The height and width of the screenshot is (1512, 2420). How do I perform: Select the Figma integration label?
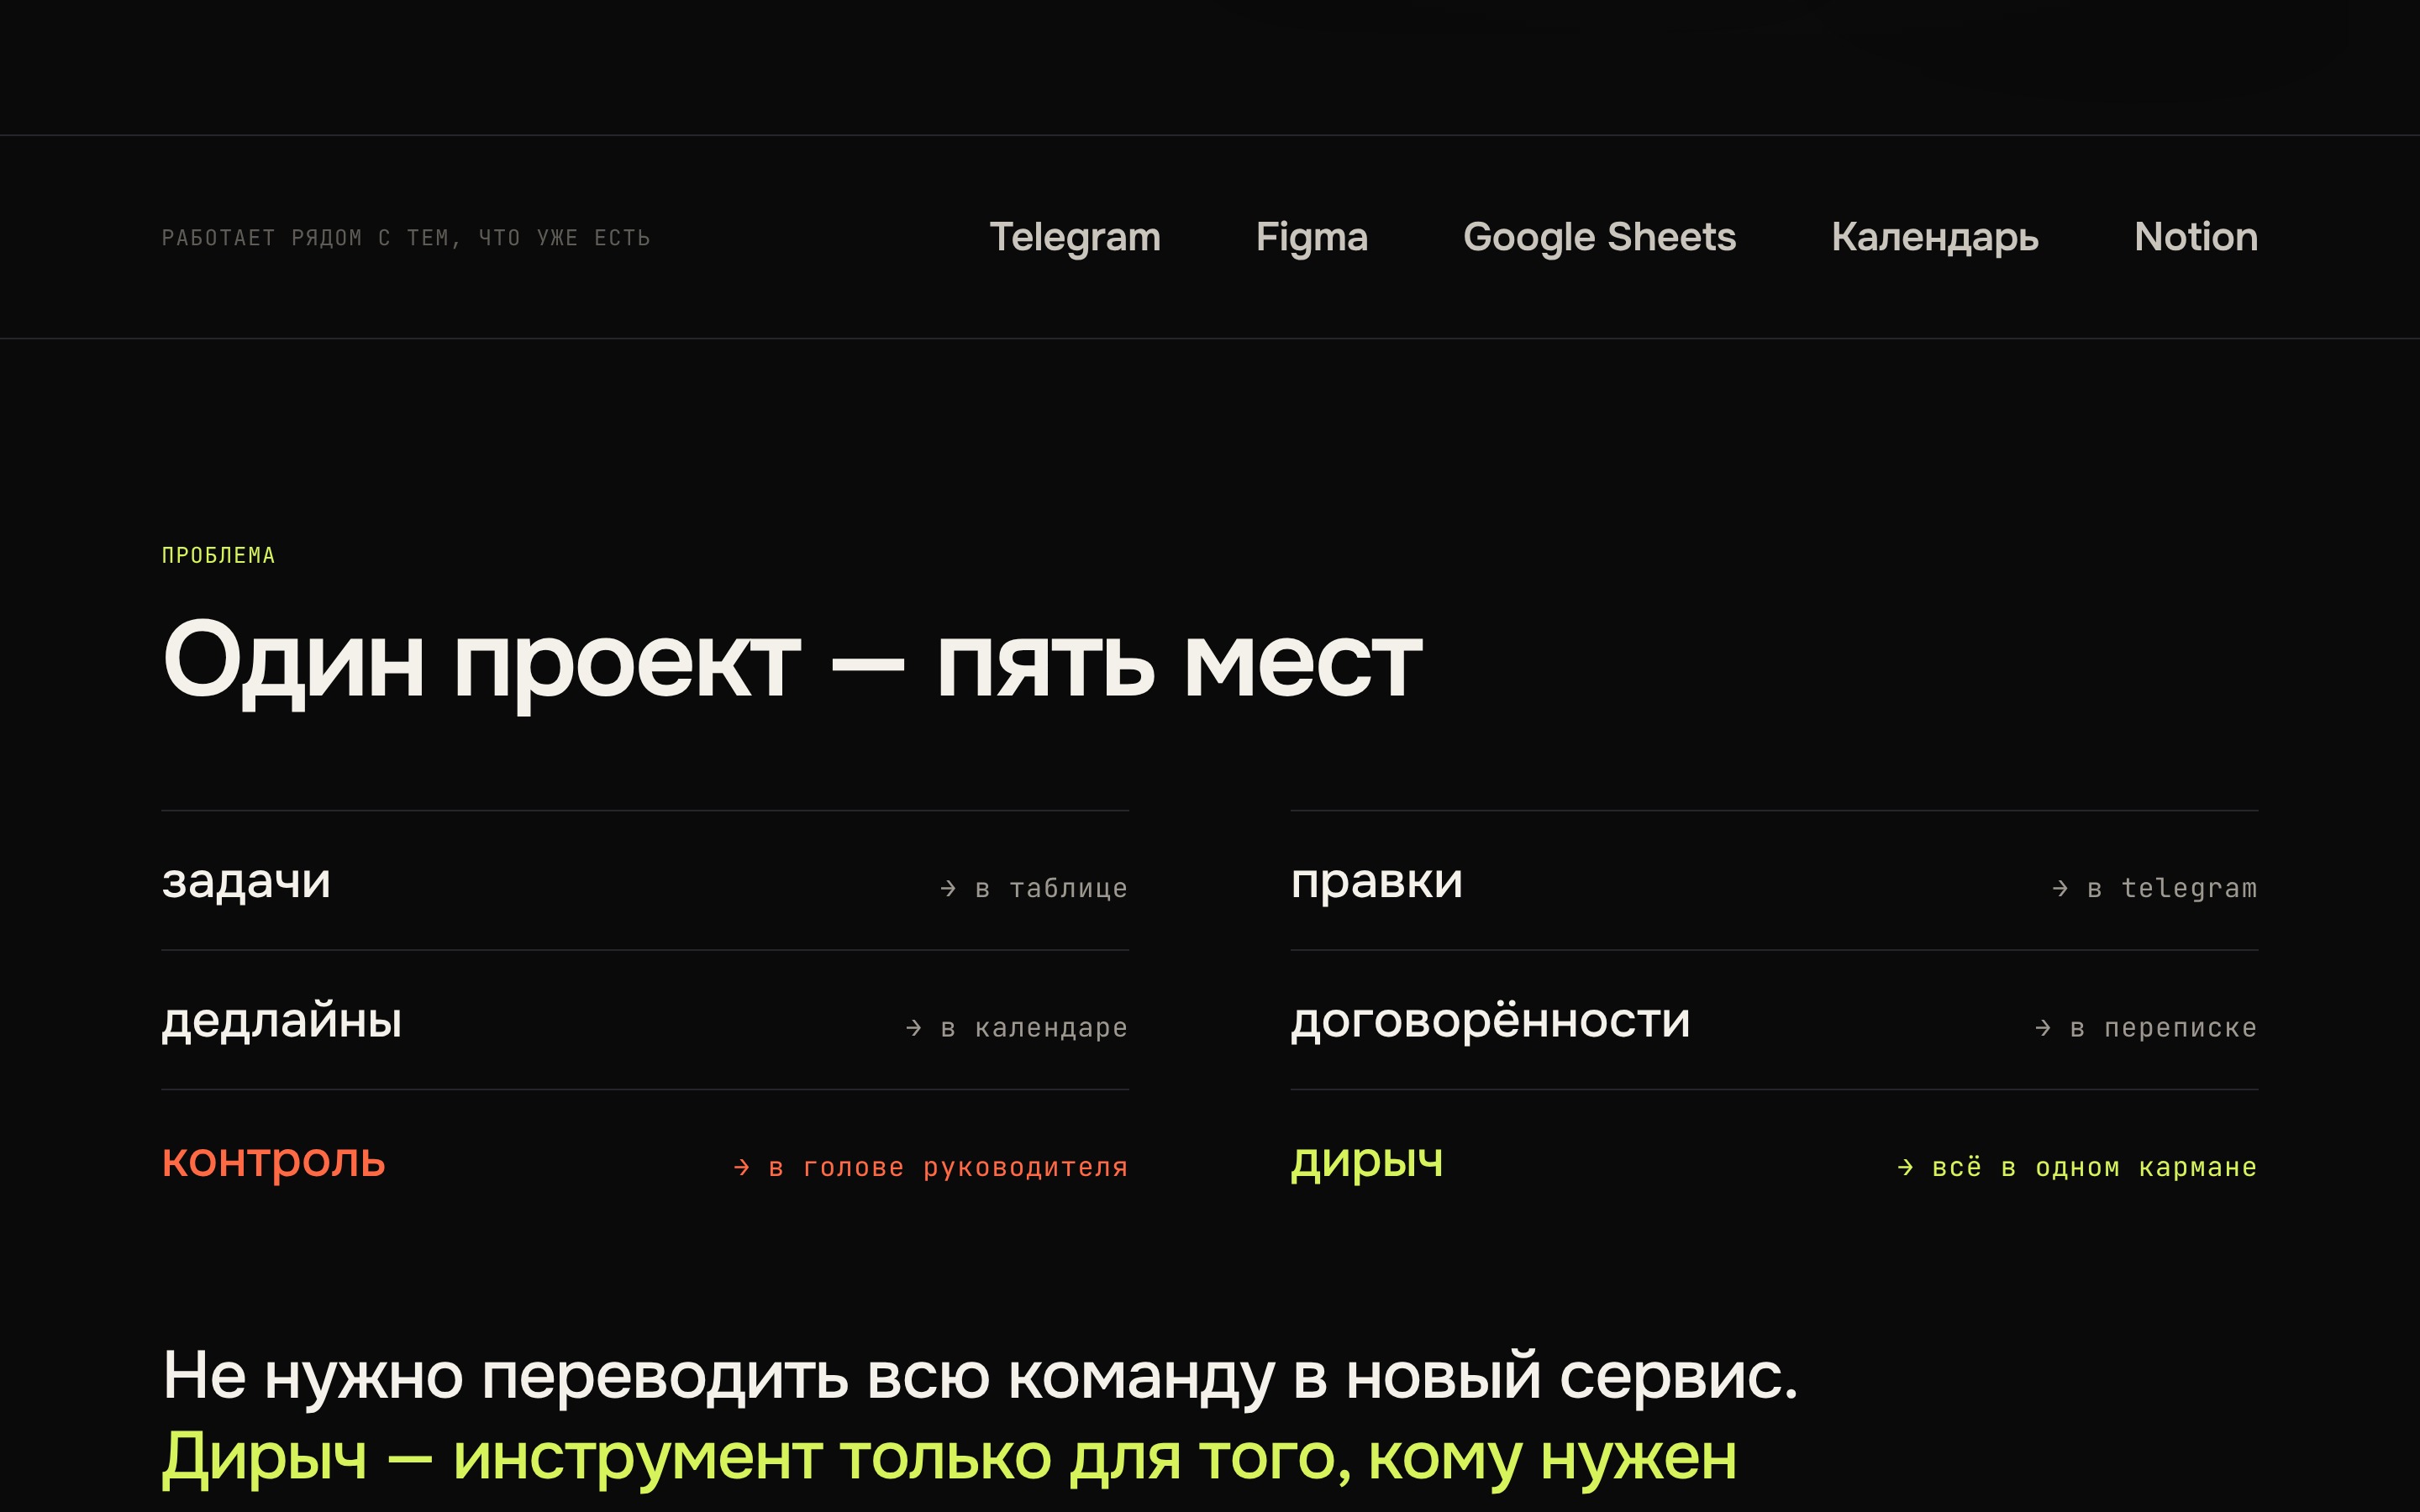1311,238
